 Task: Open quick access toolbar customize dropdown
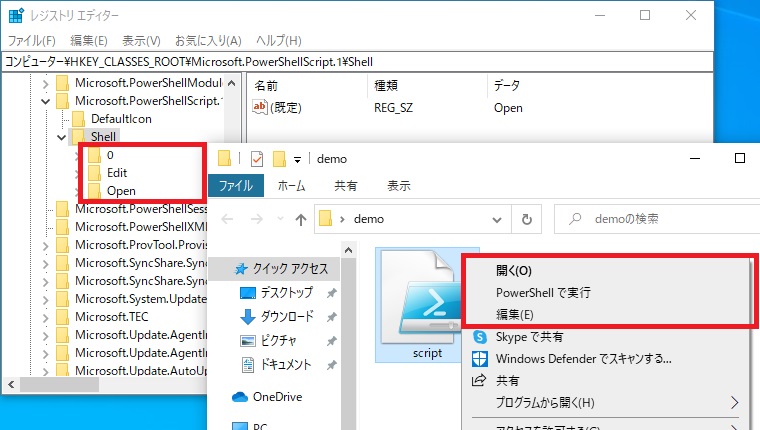click(297, 159)
